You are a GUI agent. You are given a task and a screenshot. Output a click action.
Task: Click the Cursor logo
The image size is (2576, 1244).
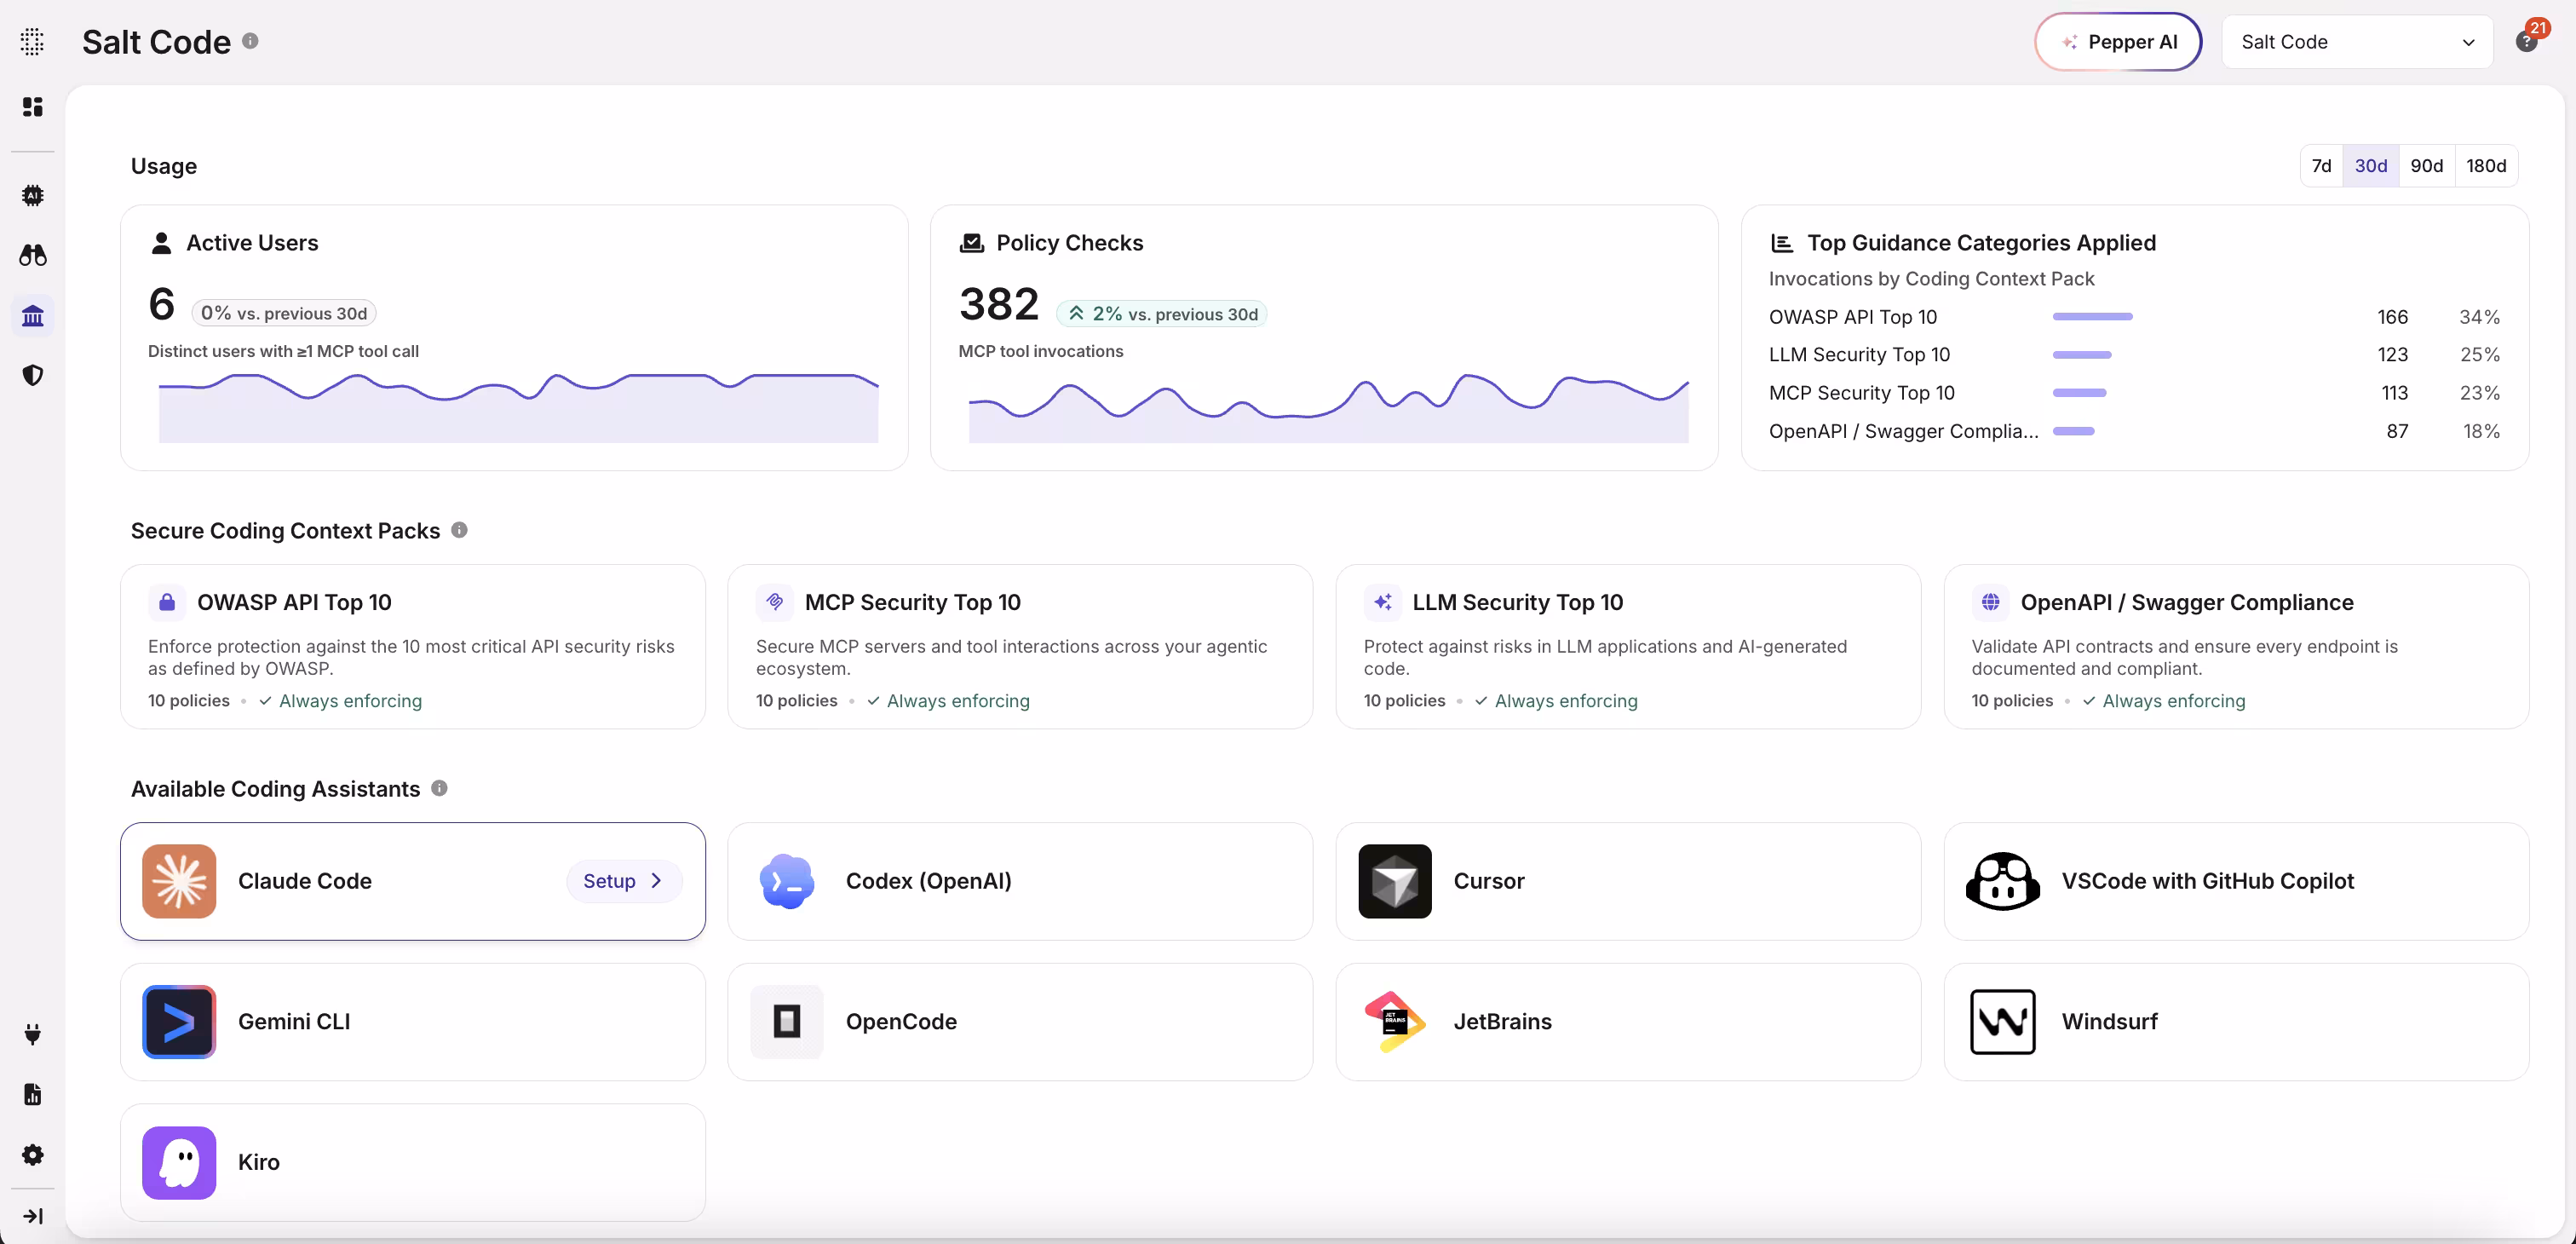[x=1395, y=881]
